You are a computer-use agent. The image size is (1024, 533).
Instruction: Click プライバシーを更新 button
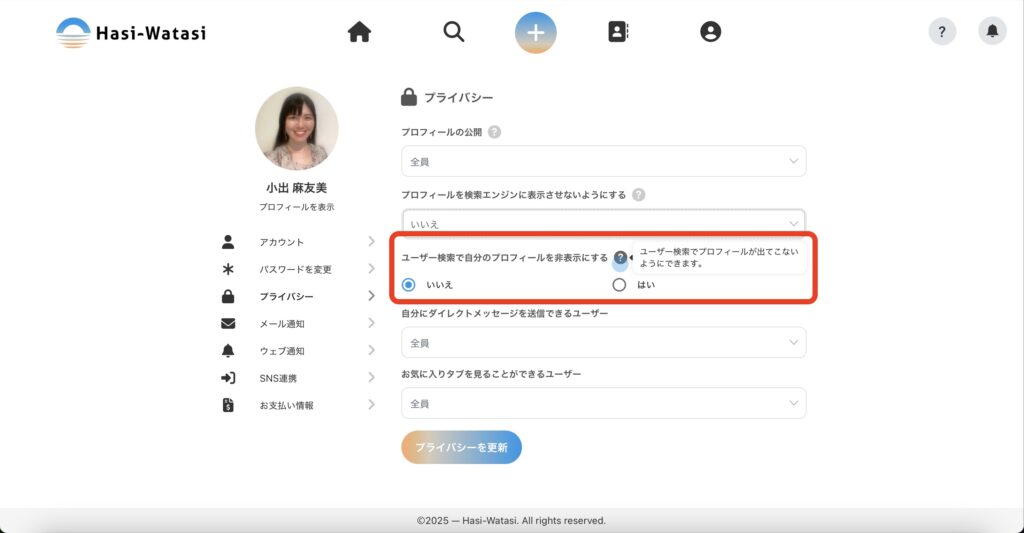coord(461,447)
